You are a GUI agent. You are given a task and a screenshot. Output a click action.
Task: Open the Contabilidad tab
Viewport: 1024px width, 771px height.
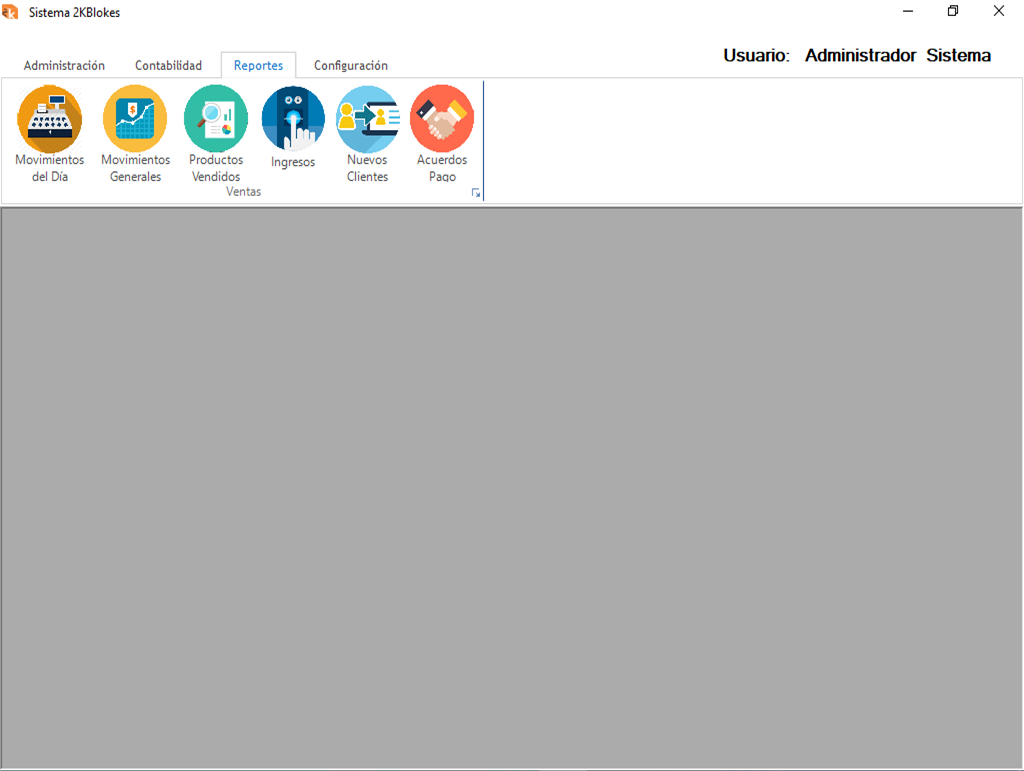coord(168,66)
